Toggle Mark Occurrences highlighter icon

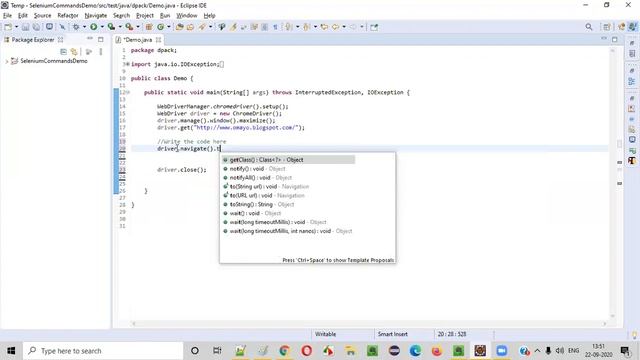[x=233, y=27]
